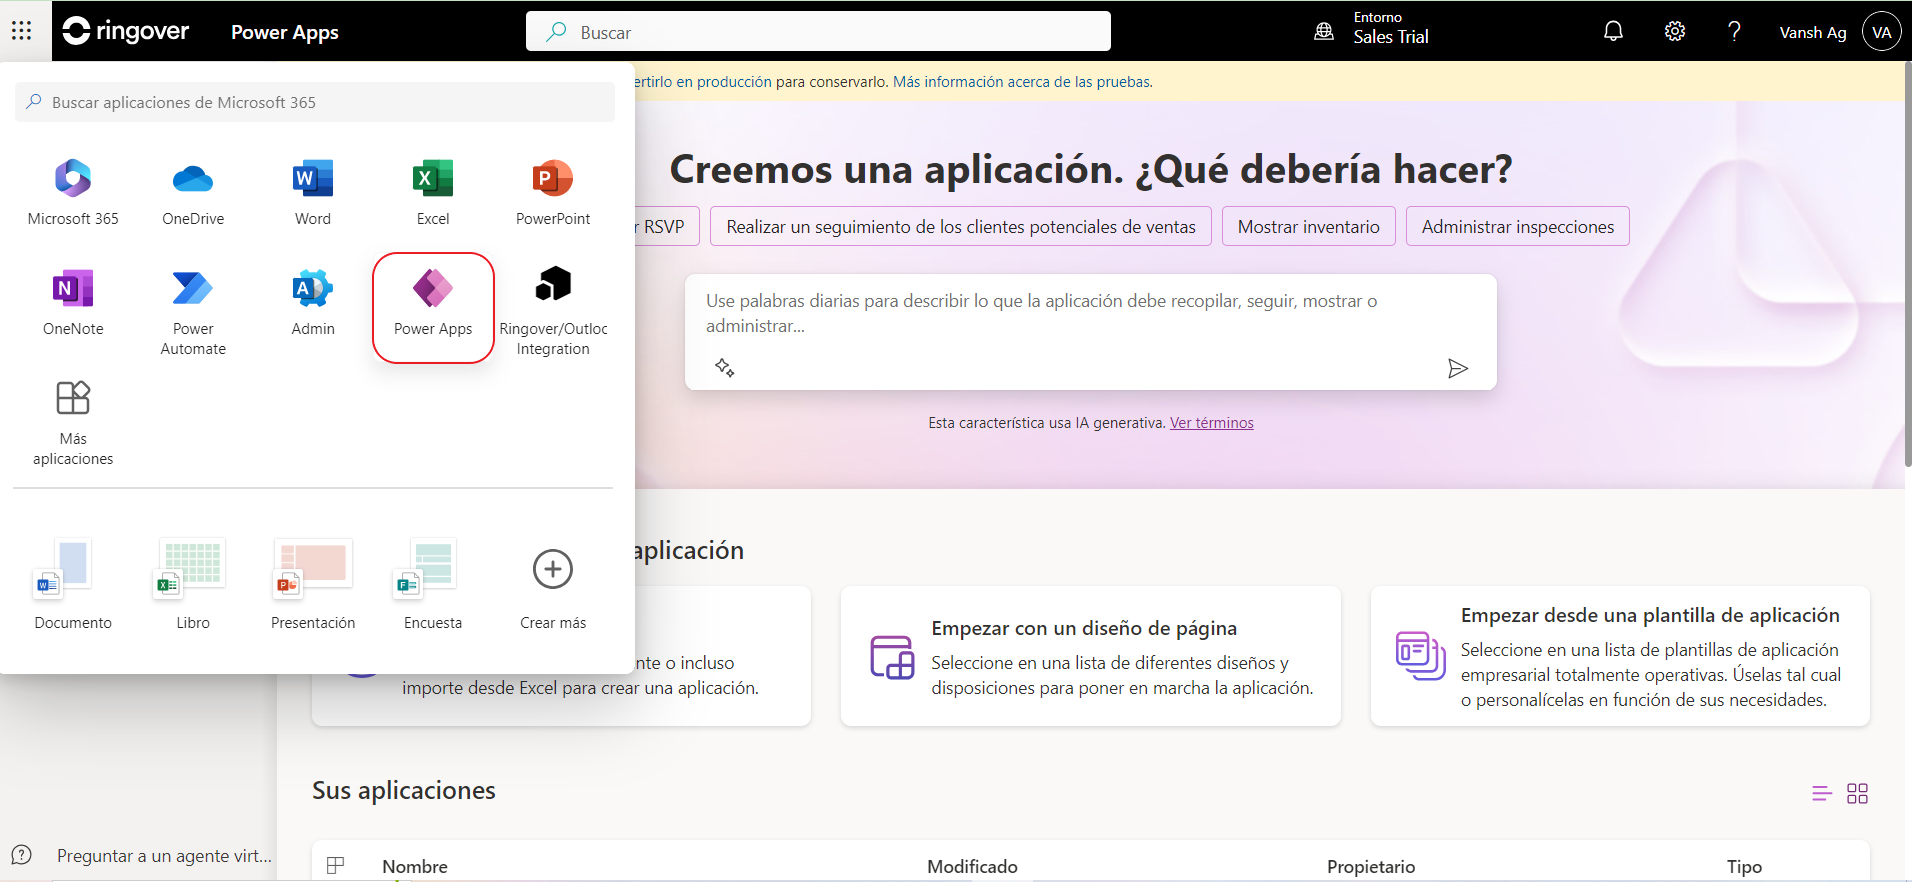Launch OneDrive from the app panel
This screenshot has width=1912, height=882.
(193, 192)
